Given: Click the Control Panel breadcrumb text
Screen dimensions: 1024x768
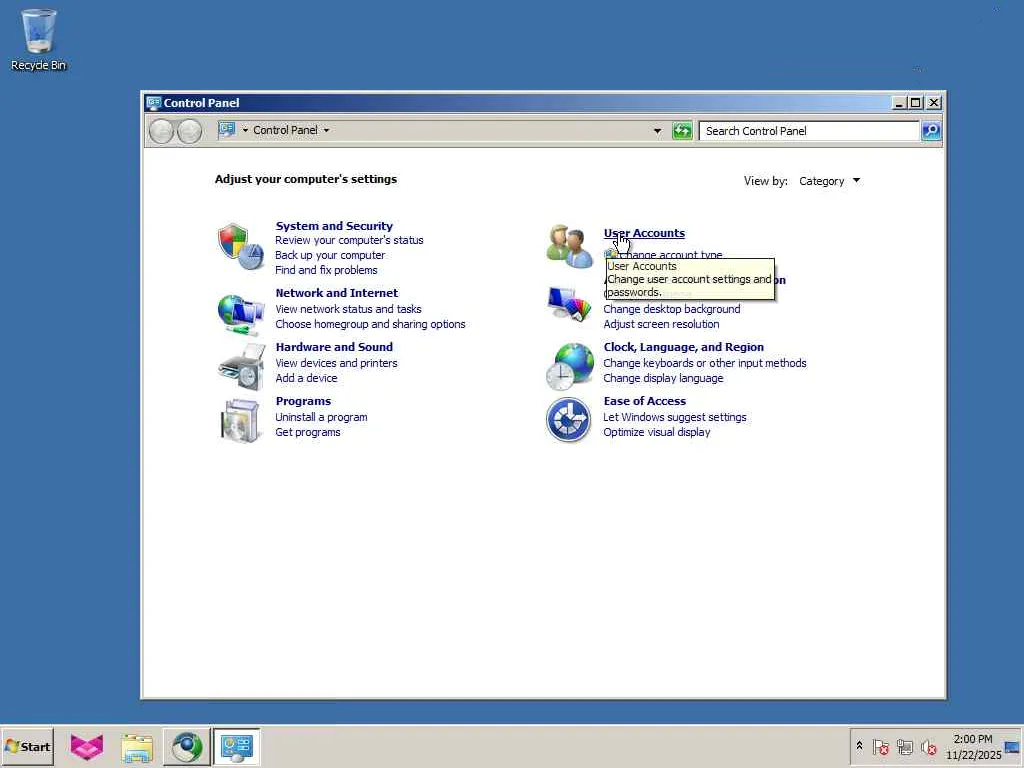Looking at the screenshot, I should coord(285,130).
